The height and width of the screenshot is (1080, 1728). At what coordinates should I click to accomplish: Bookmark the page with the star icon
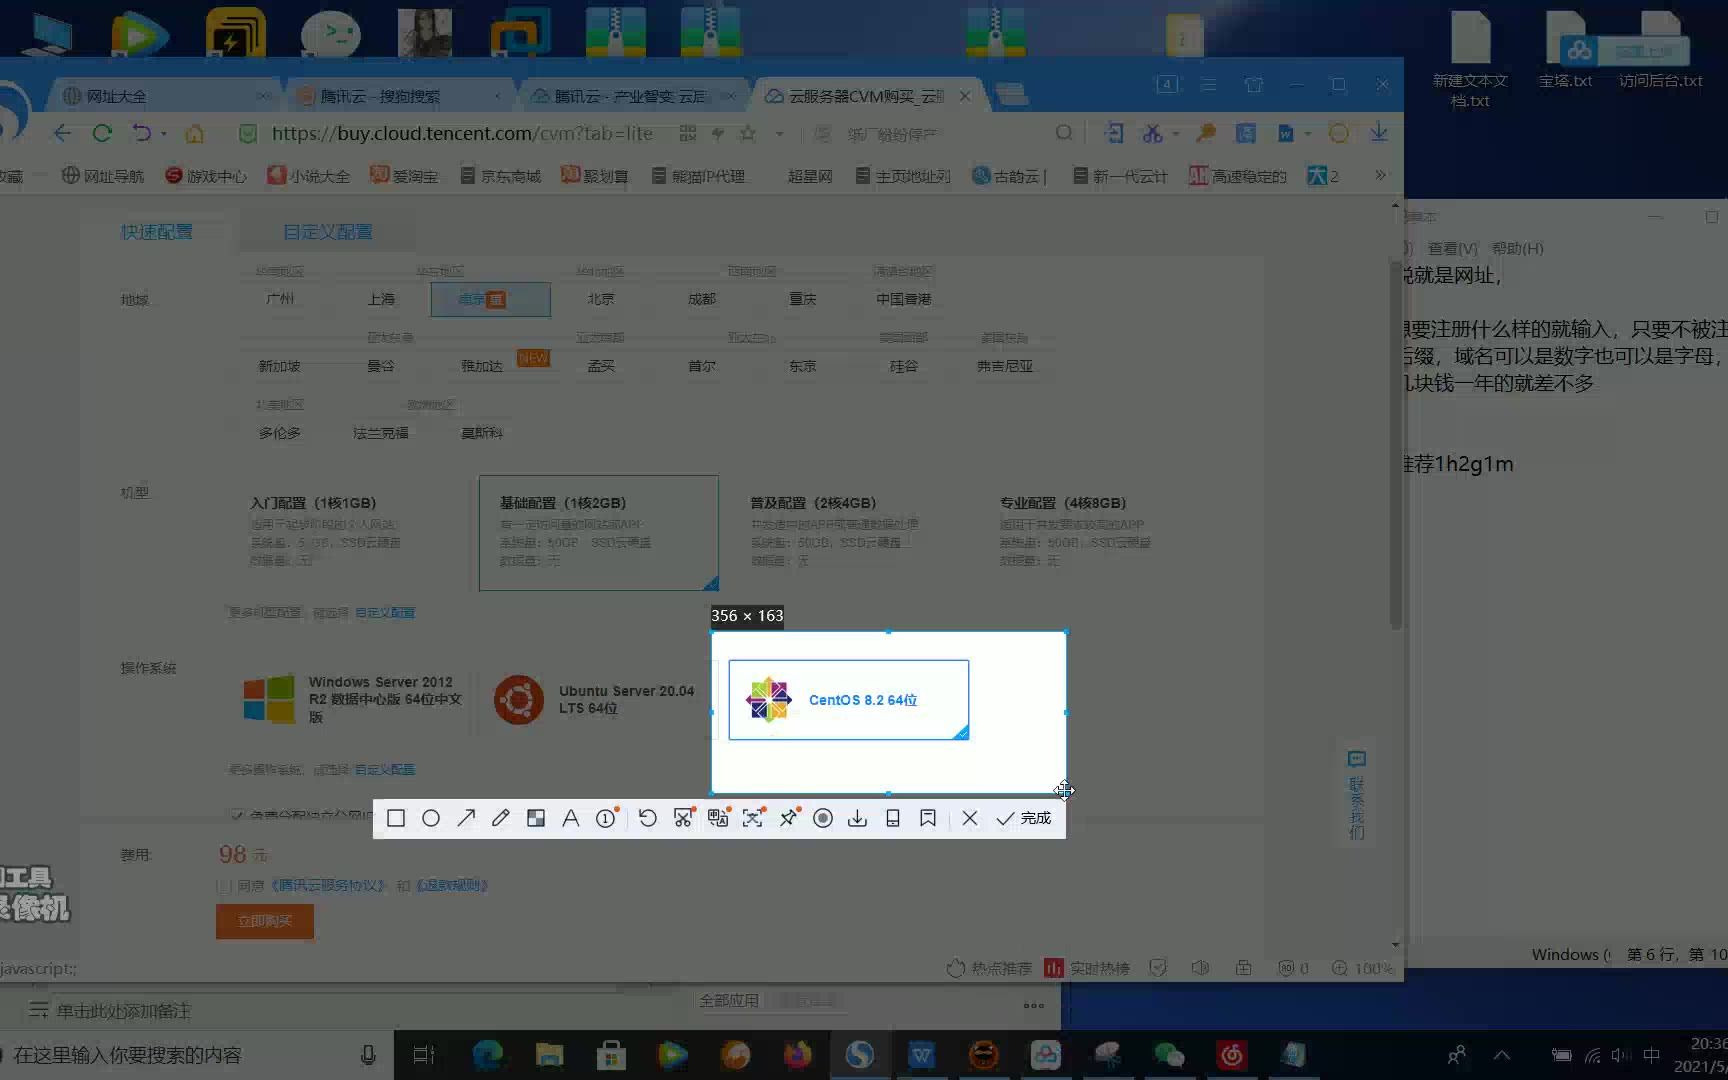coord(747,133)
